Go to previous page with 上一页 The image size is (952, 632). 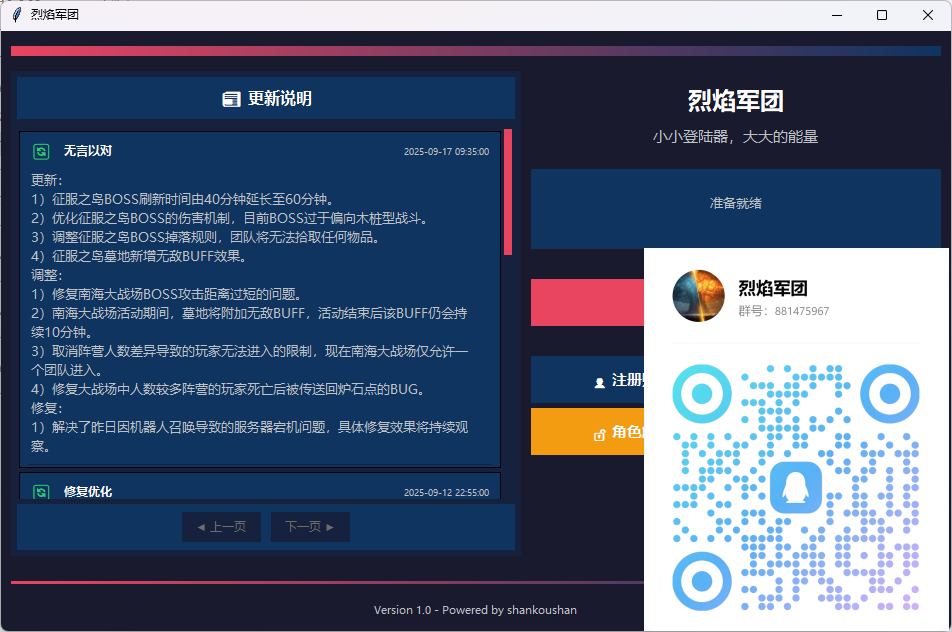point(222,526)
